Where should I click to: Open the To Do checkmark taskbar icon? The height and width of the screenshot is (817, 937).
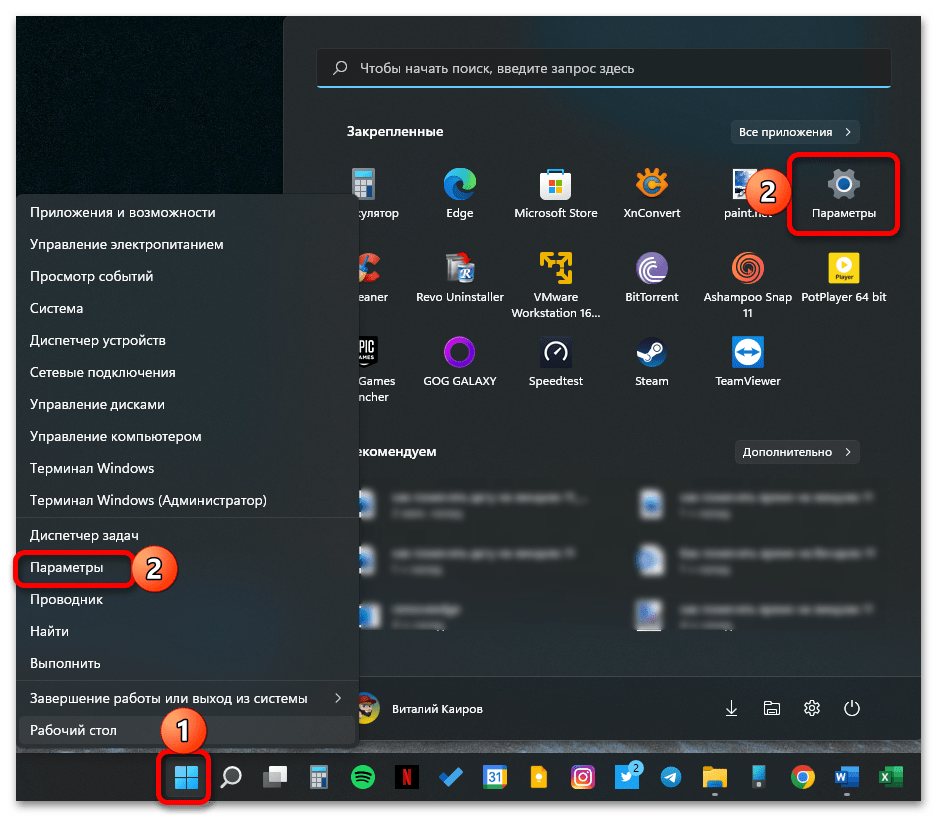(451, 777)
